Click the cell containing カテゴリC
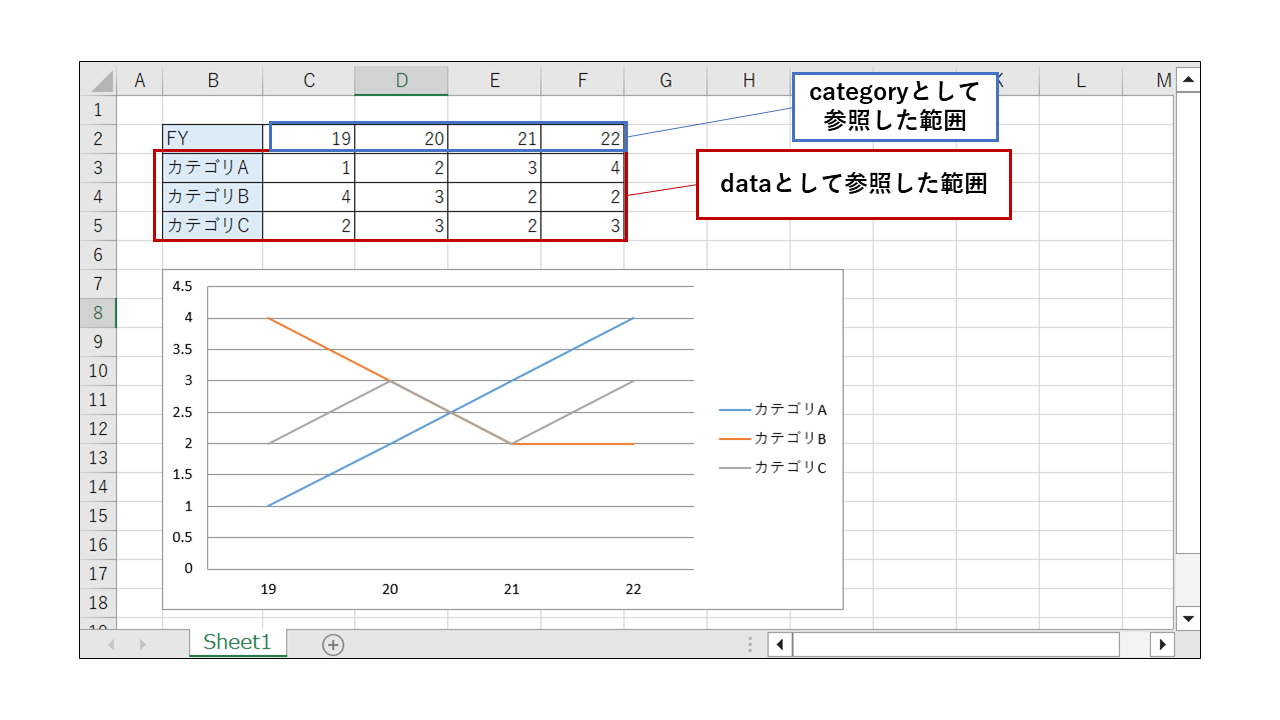The width and height of the screenshot is (1280, 720). (x=212, y=225)
